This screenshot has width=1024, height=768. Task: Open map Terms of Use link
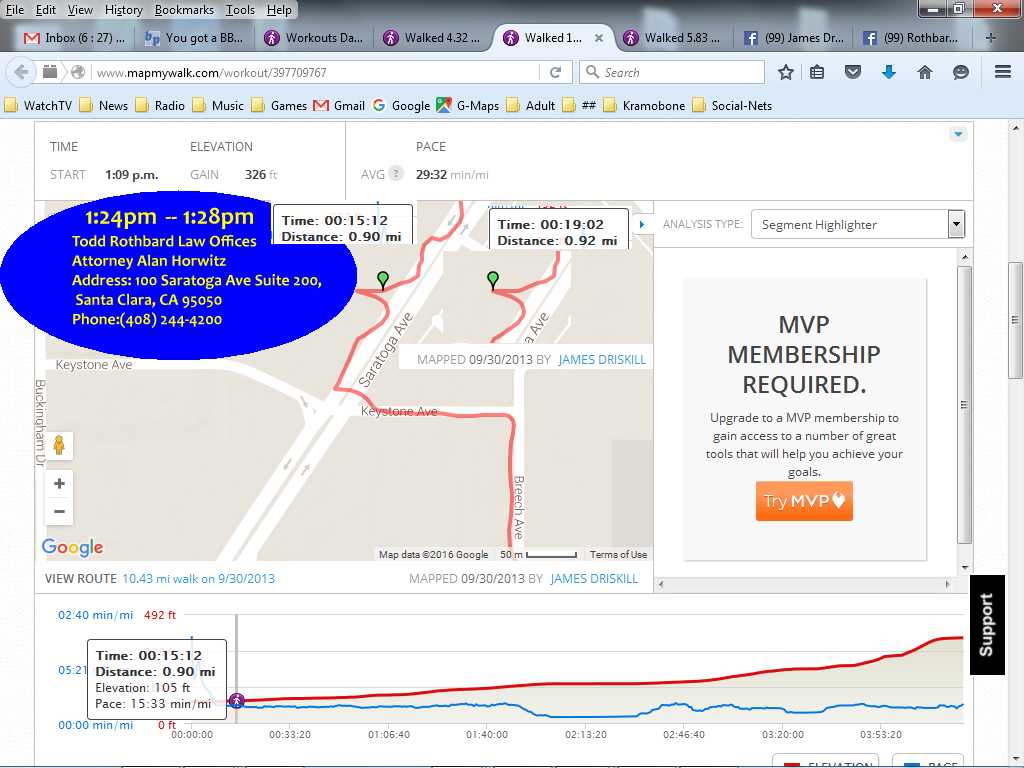pos(618,554)
